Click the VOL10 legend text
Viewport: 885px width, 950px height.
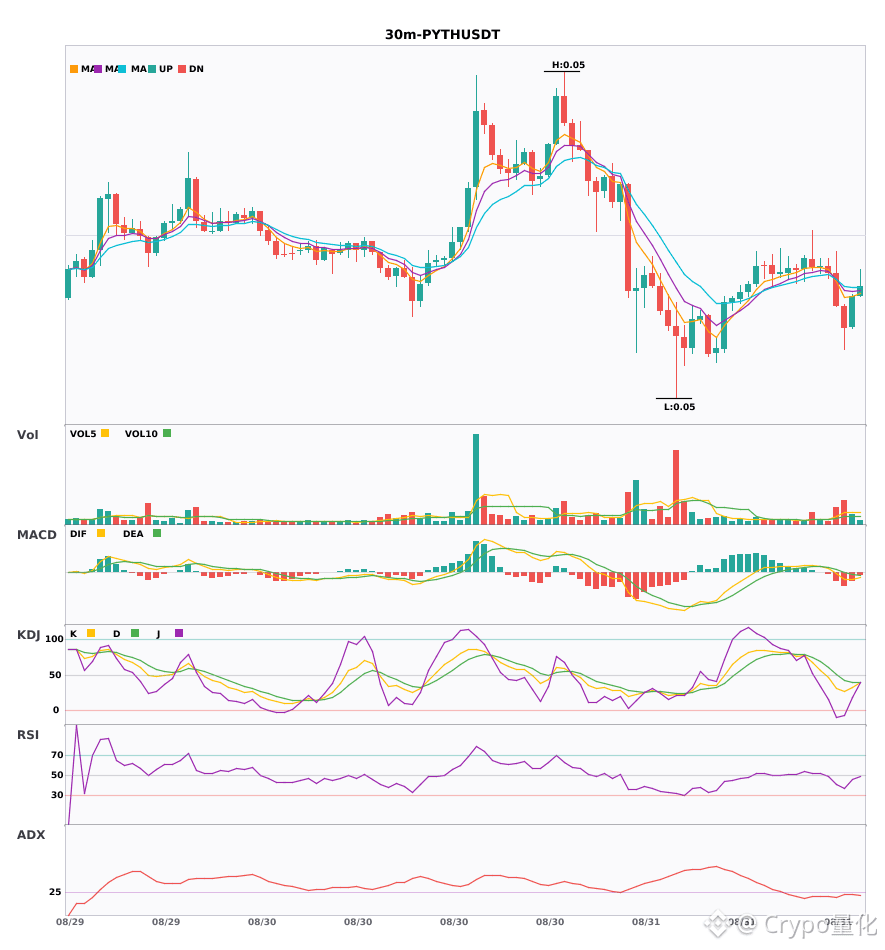pos(141,434)
